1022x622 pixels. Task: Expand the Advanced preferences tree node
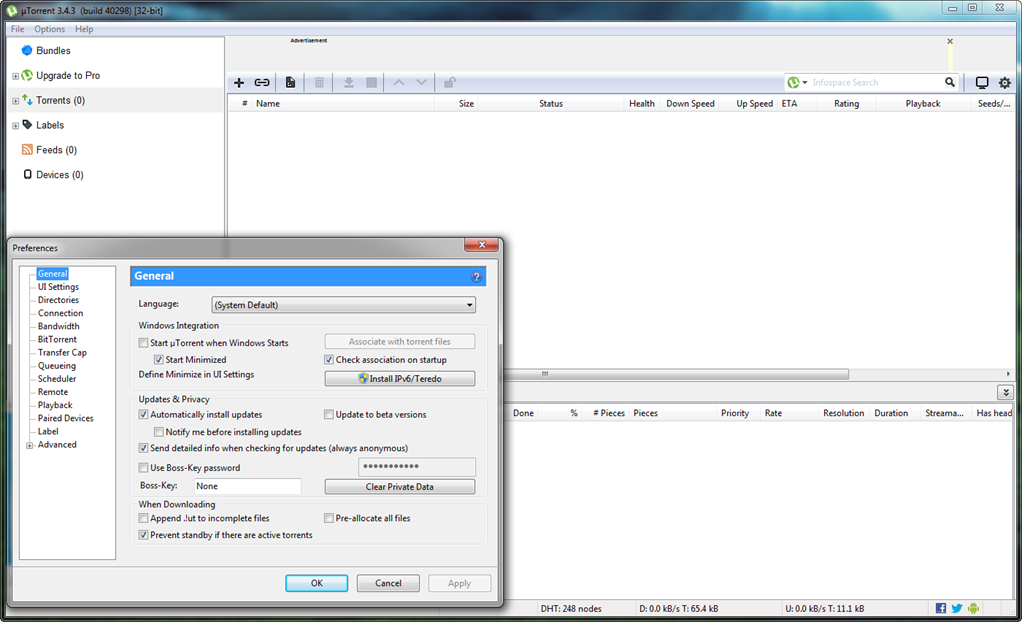(29, 446)
